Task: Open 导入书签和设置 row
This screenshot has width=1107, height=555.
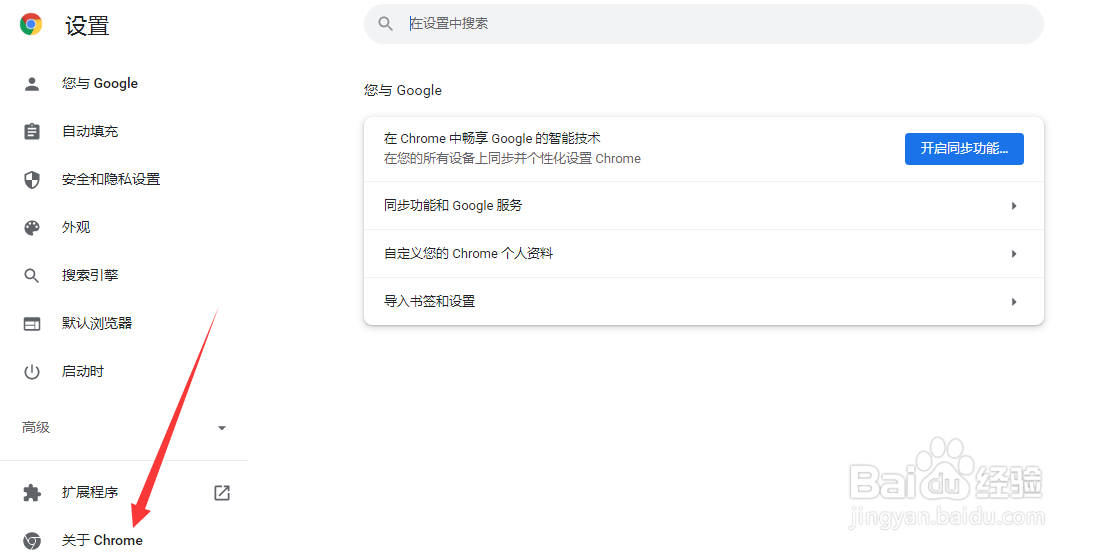Action: [x=703, y=302]
